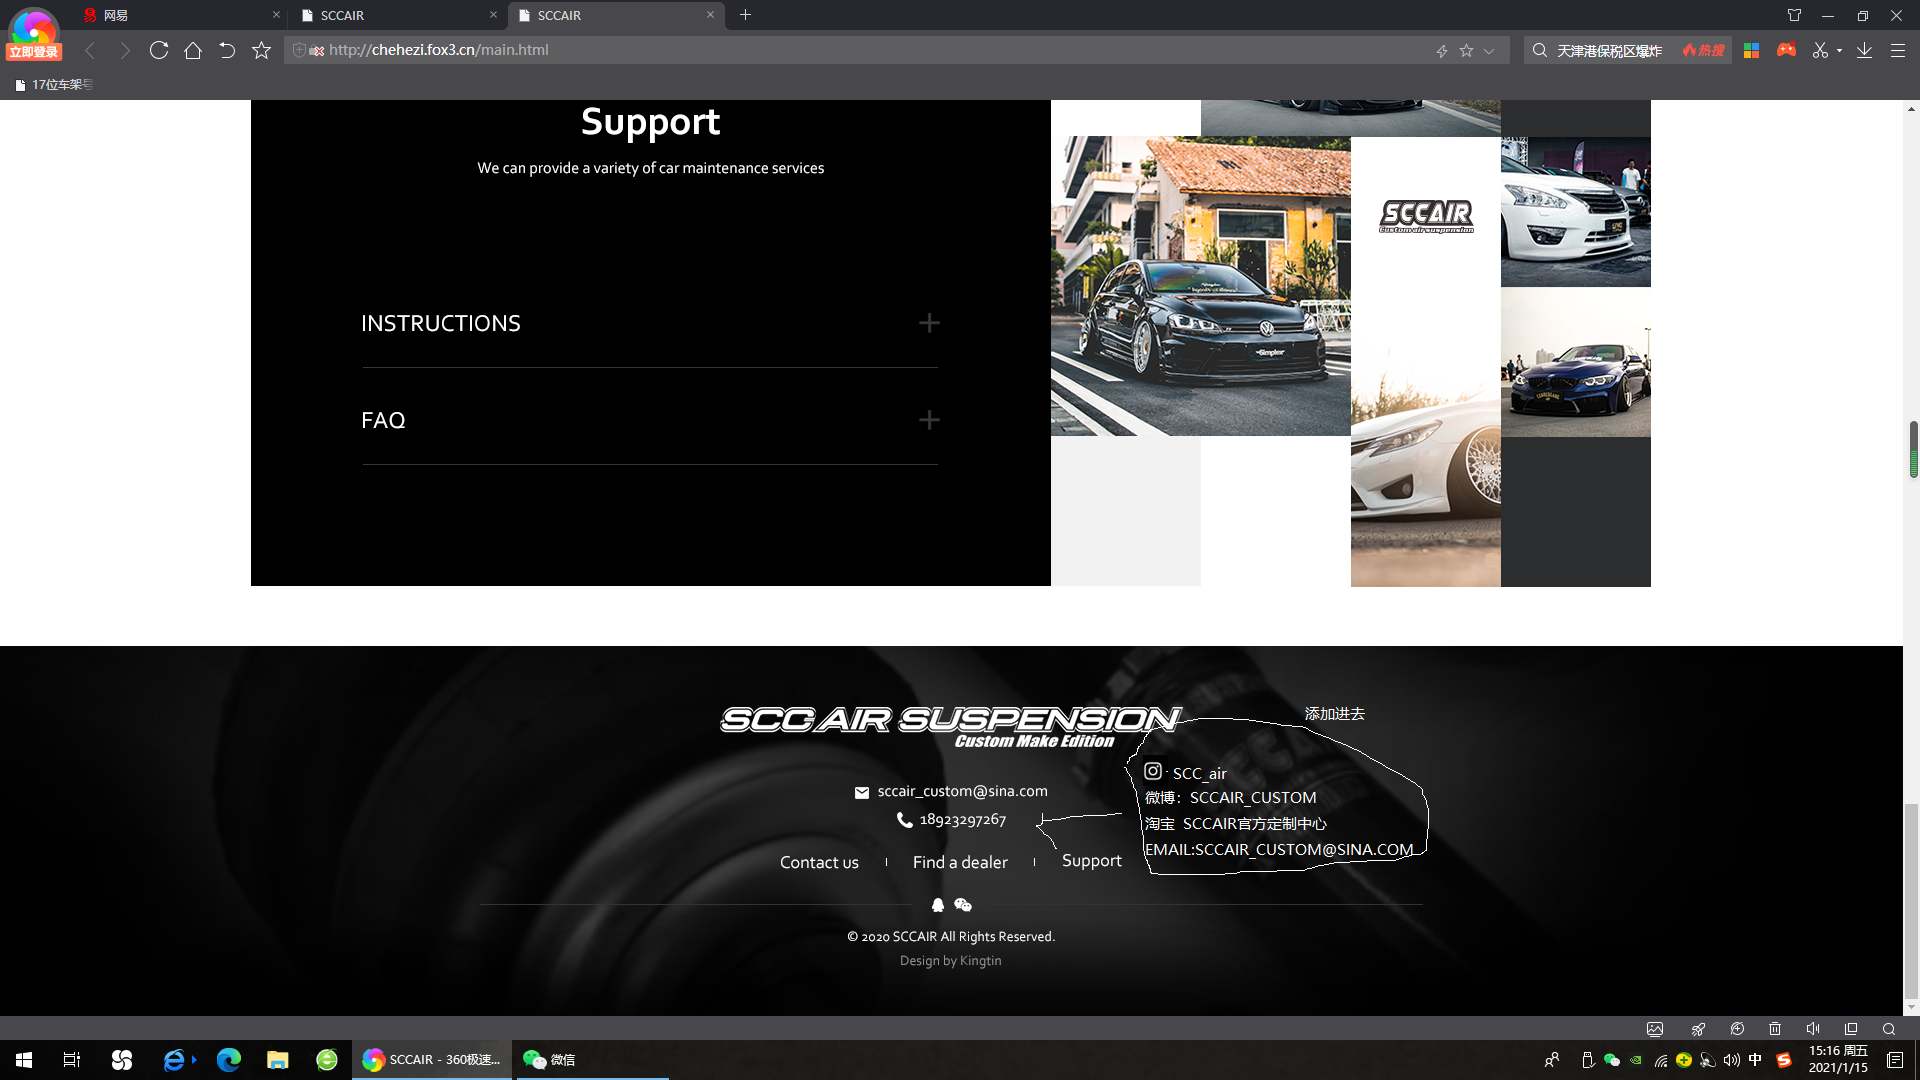Open the 17位车架号 bookmark
Image resolution: width=1920 pixels, height=1080 pixels.
55,85
